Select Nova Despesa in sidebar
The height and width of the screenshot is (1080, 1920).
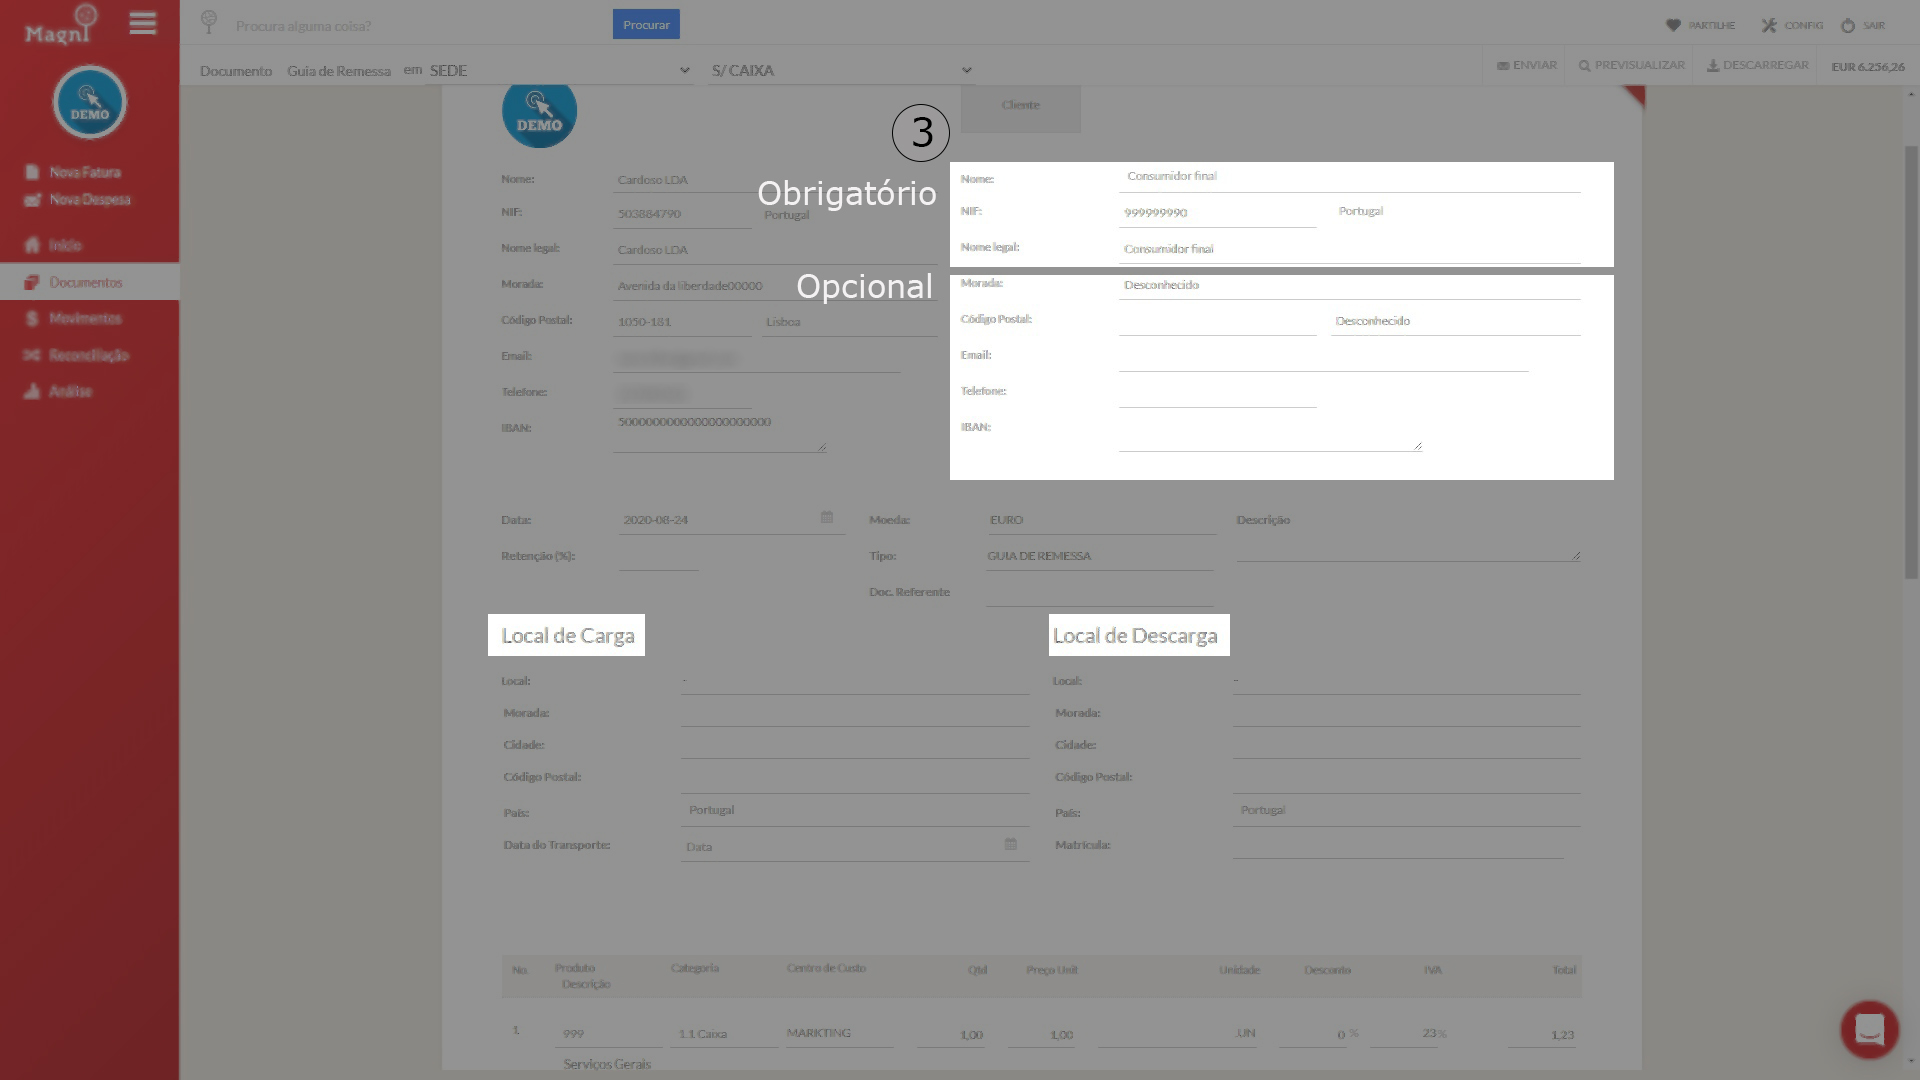78,200
